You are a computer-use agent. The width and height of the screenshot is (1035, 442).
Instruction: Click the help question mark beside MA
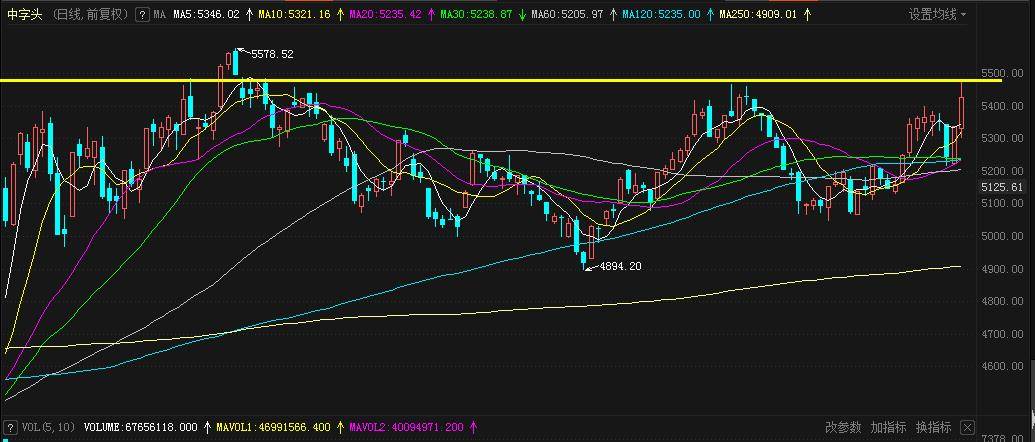pos(142,15)
